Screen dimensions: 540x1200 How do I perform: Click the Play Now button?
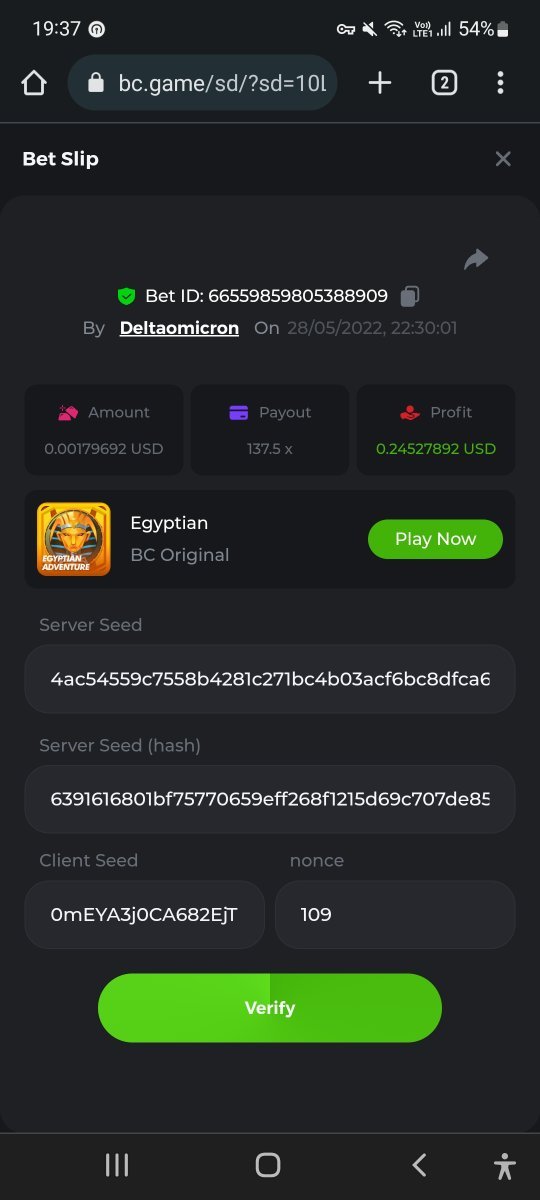point(435,539)
